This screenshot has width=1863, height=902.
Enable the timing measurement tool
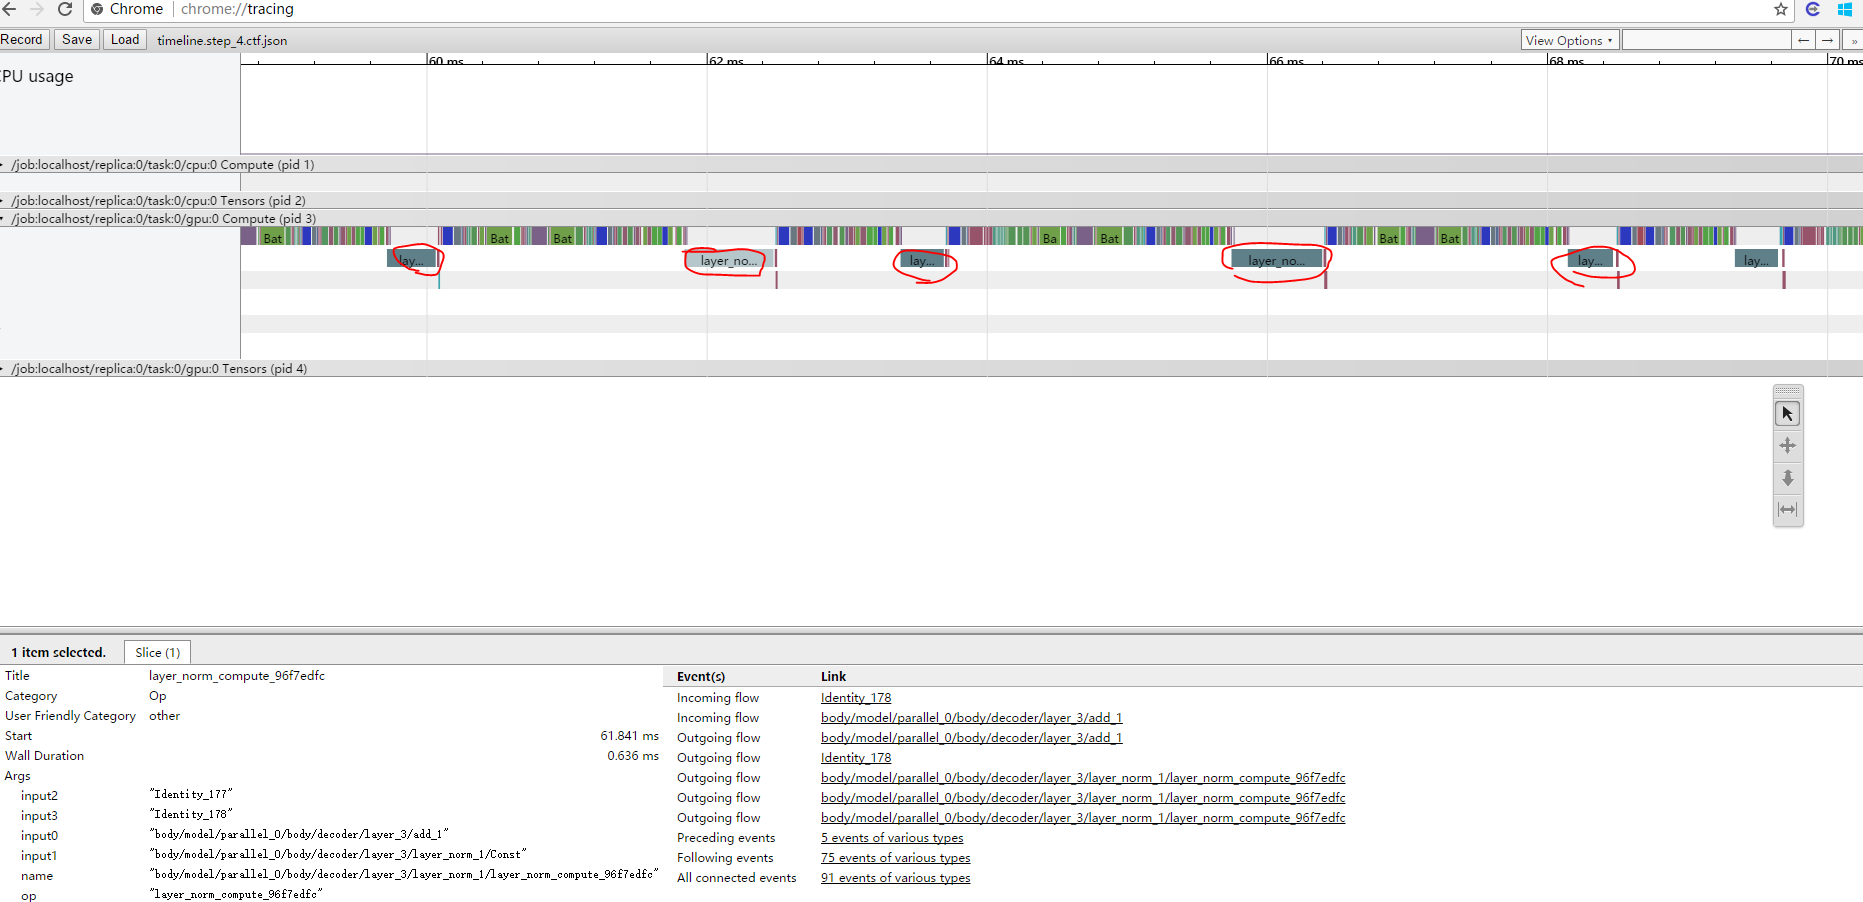coord(1788,510)
